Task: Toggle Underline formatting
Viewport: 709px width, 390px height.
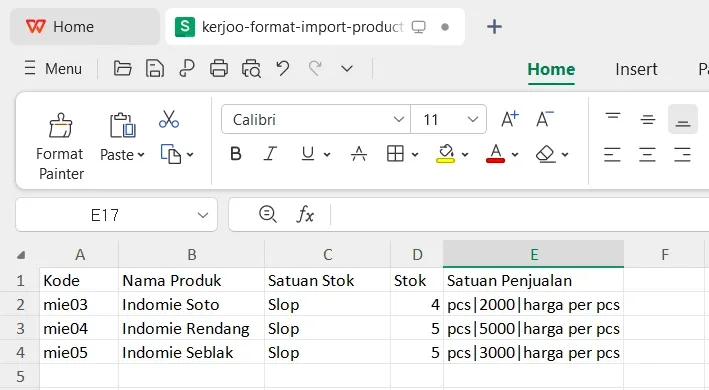Action: pyautogui.click(x=308, y=154)
